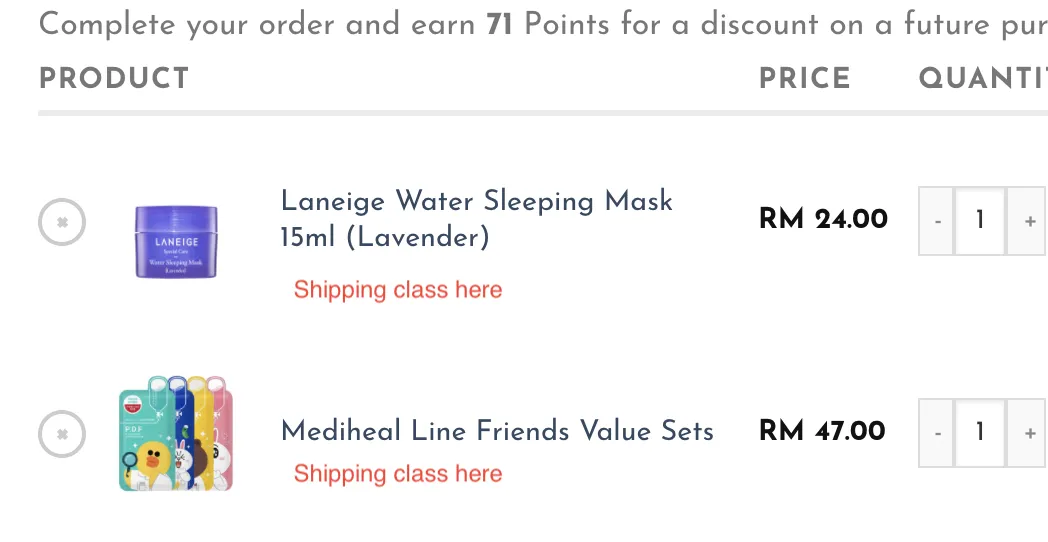This screenshot has width=1048, height=542.
Task: Click the PRODUCT column header
Action: point(114,79)
